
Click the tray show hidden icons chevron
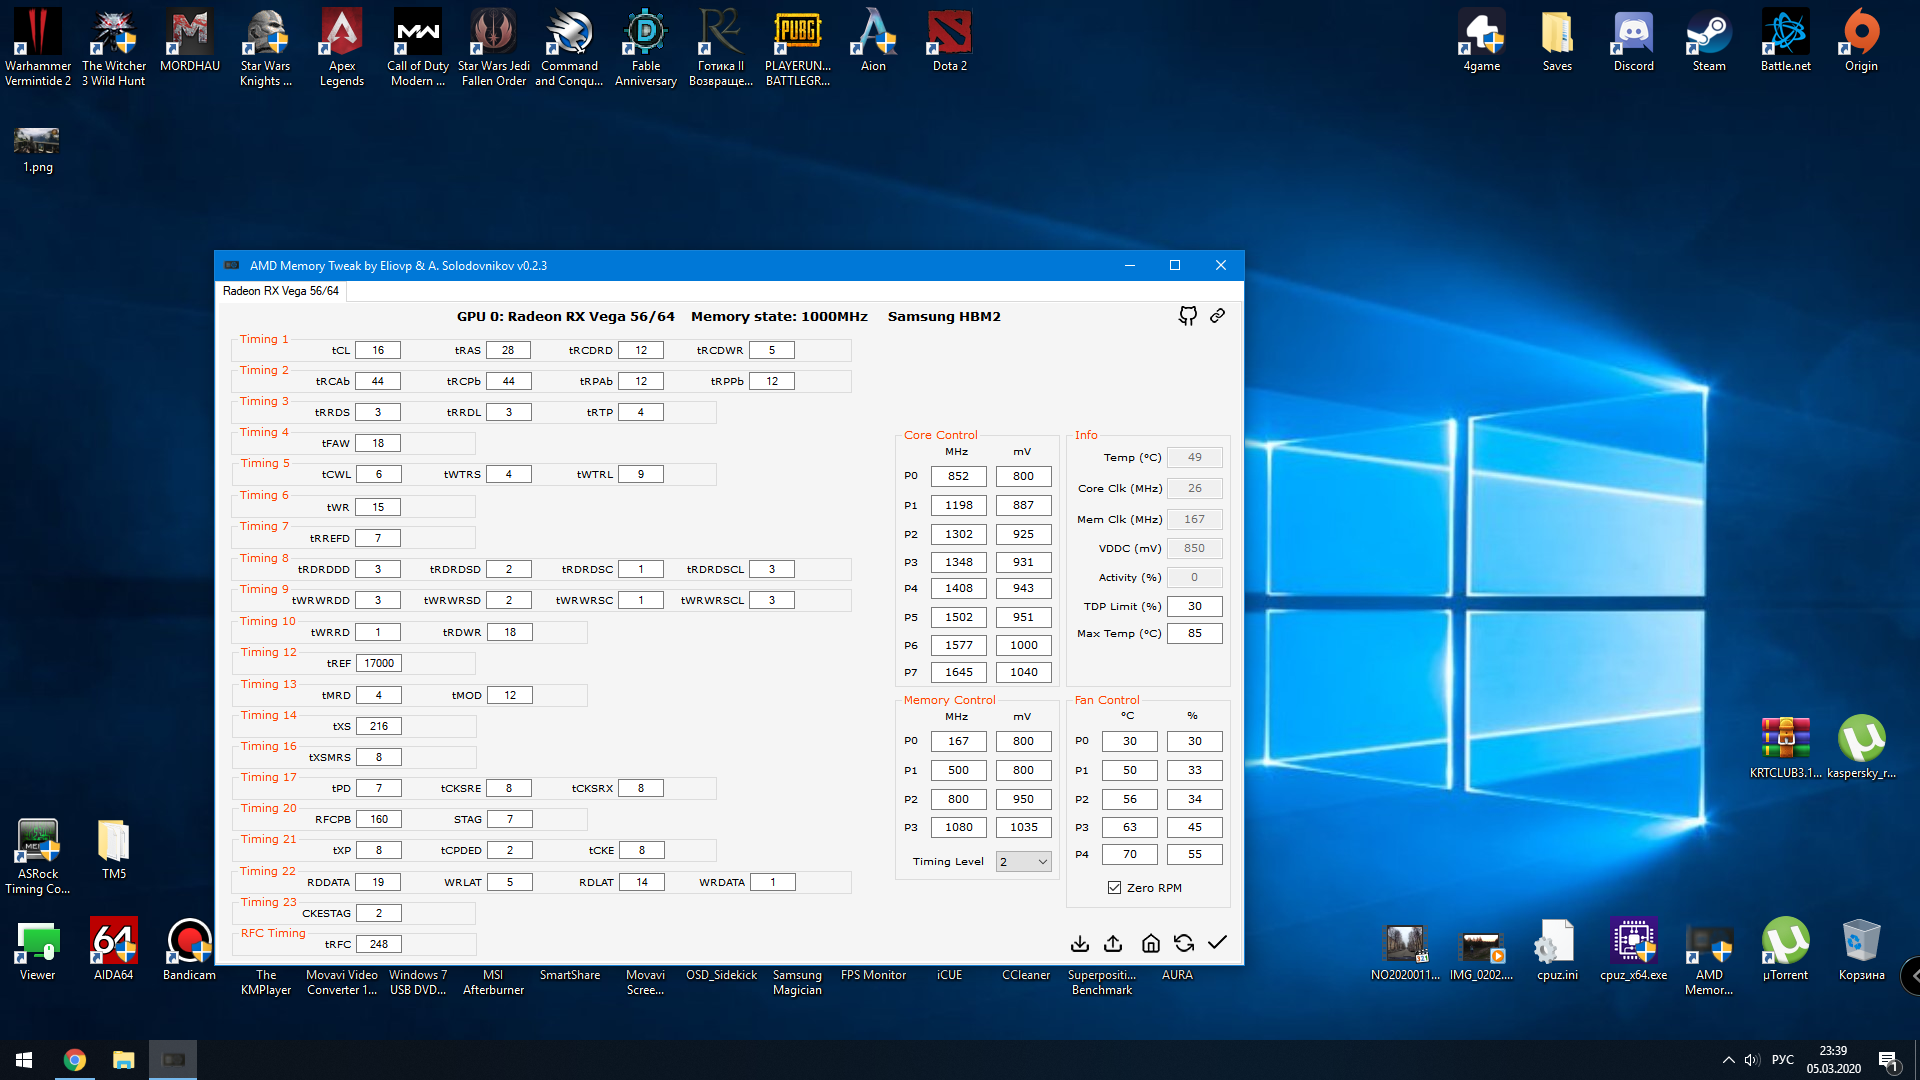point(1728,1059)
